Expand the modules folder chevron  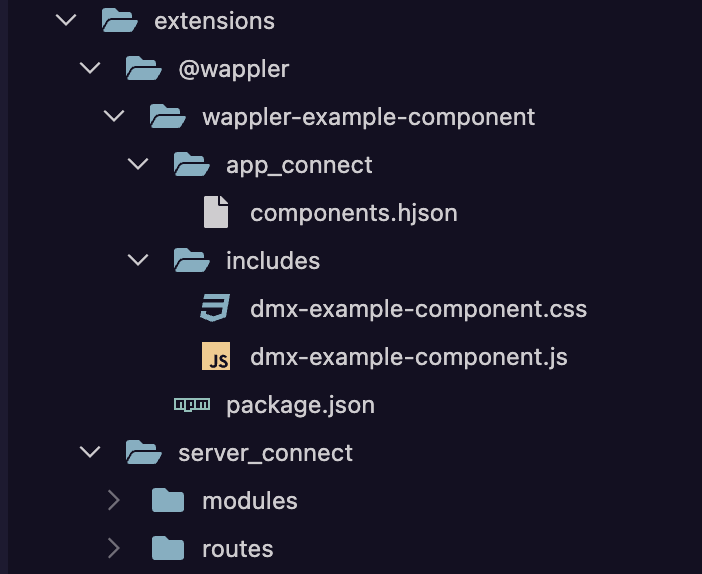click(114, 500)
